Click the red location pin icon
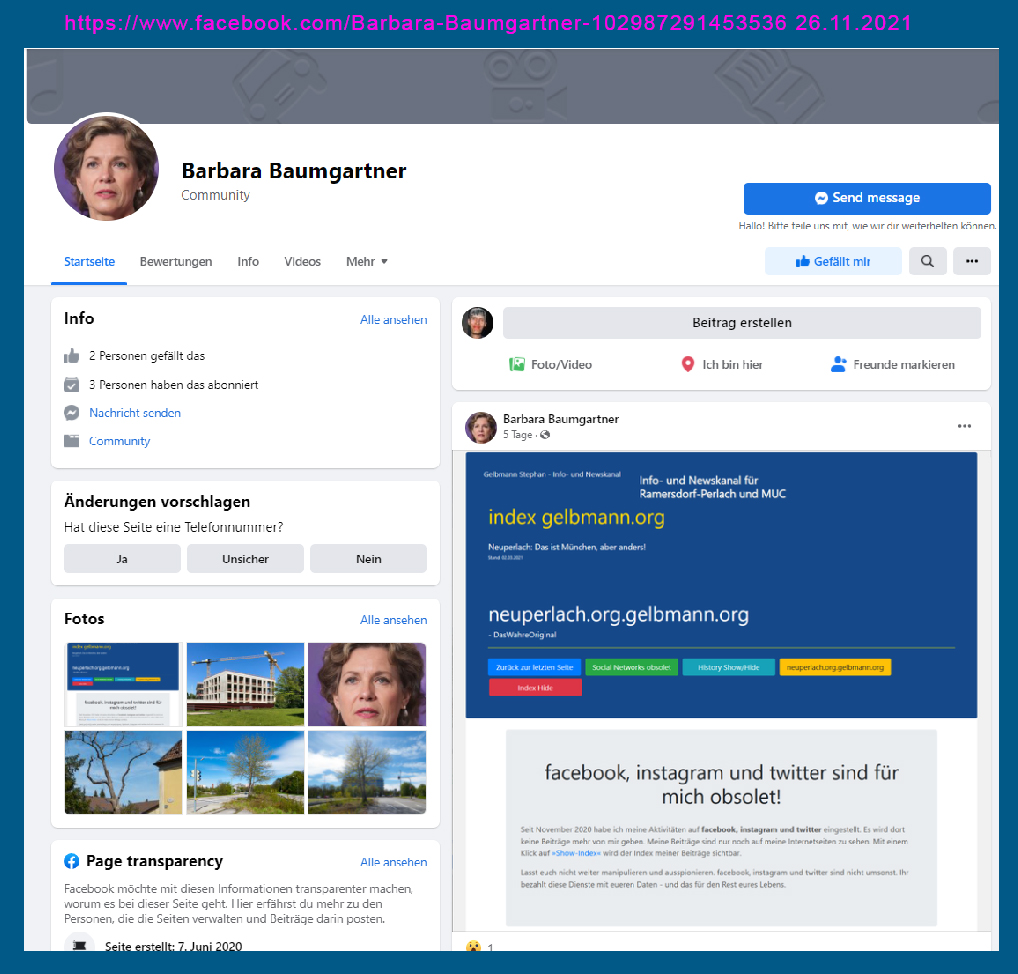Image resolution: width=1018 pixels, height=974 pixels. [x=688, y=364]
